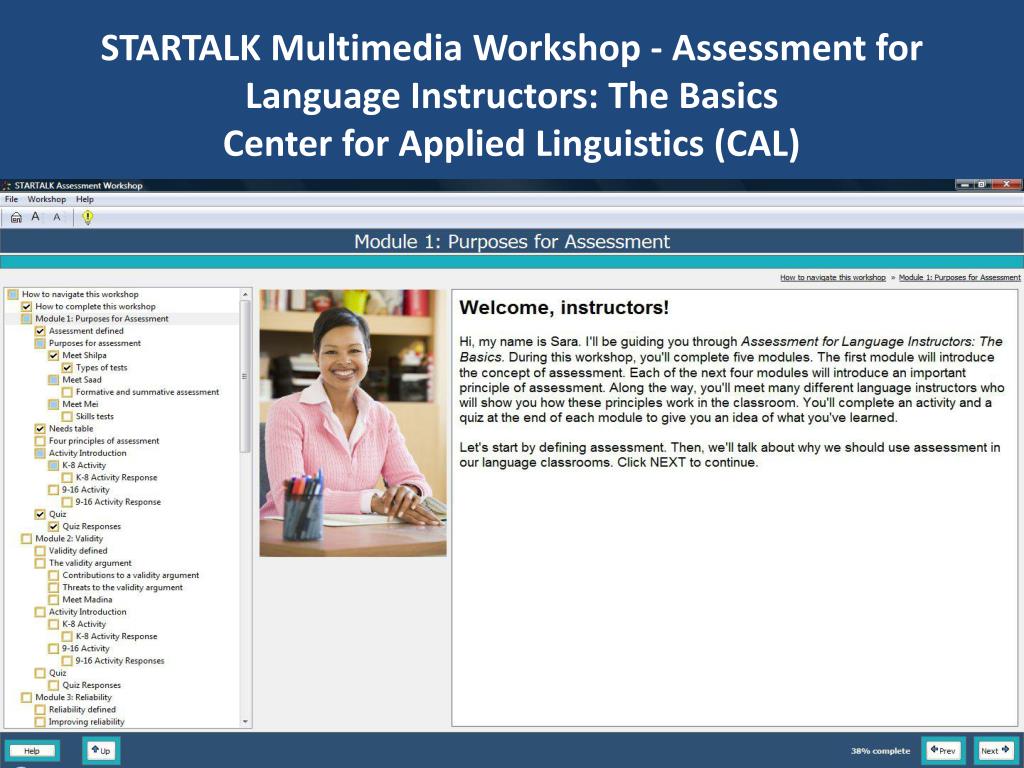Viewport: 1024px width, 768px height.
Task: Collapse Module 1 'K-8 Activity' node box
Action: pos(54,465)
